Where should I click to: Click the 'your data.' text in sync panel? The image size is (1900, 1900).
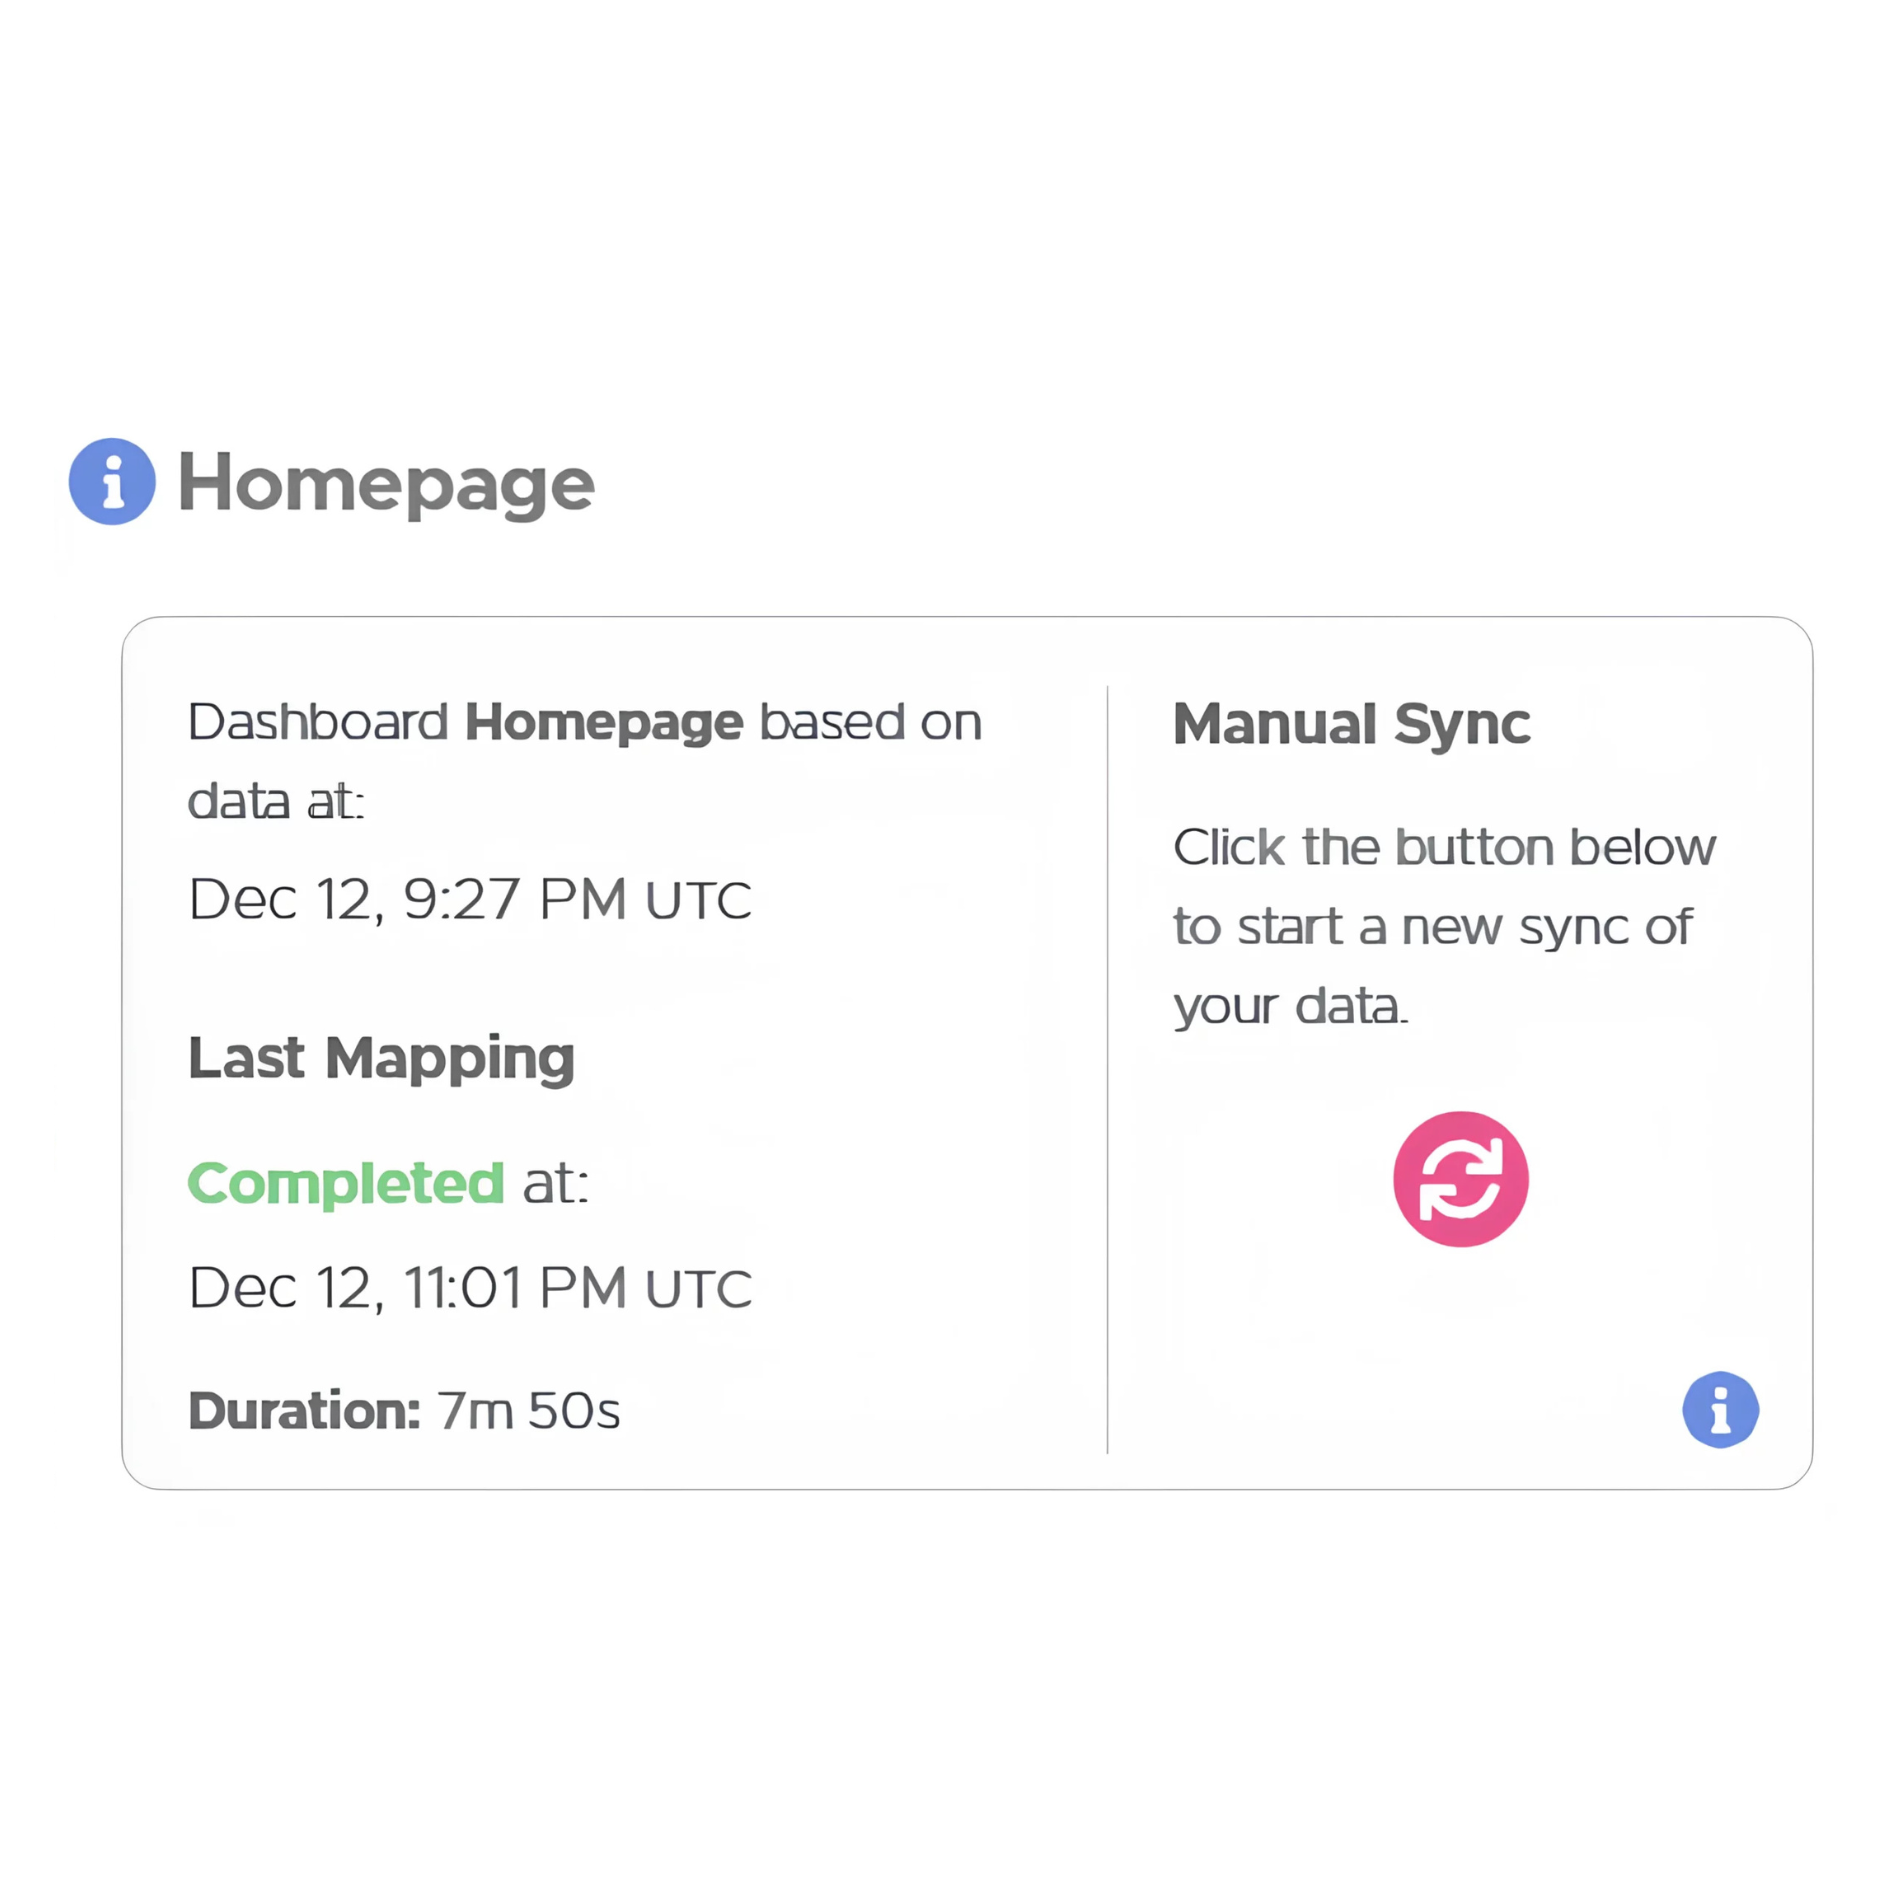tap(1290, 1006)
